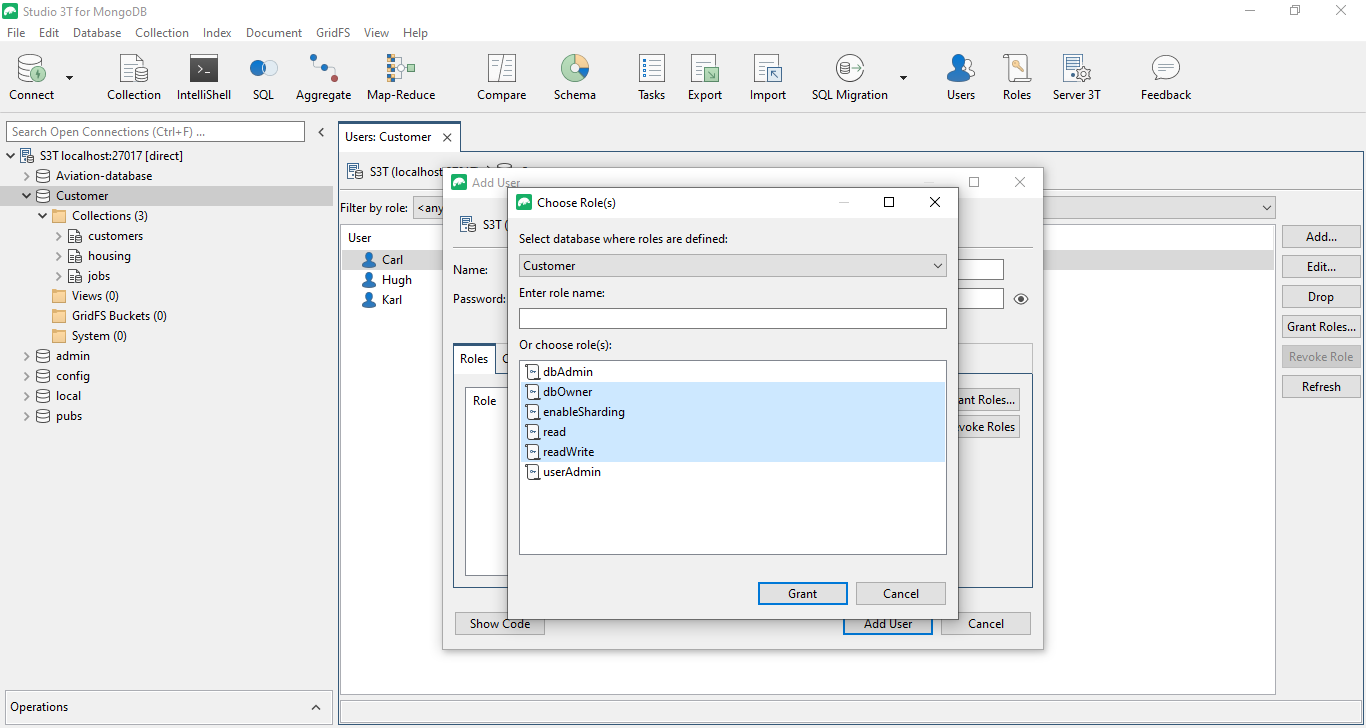
Task: Click the Enter role name field
Action: tap(733, 318)
